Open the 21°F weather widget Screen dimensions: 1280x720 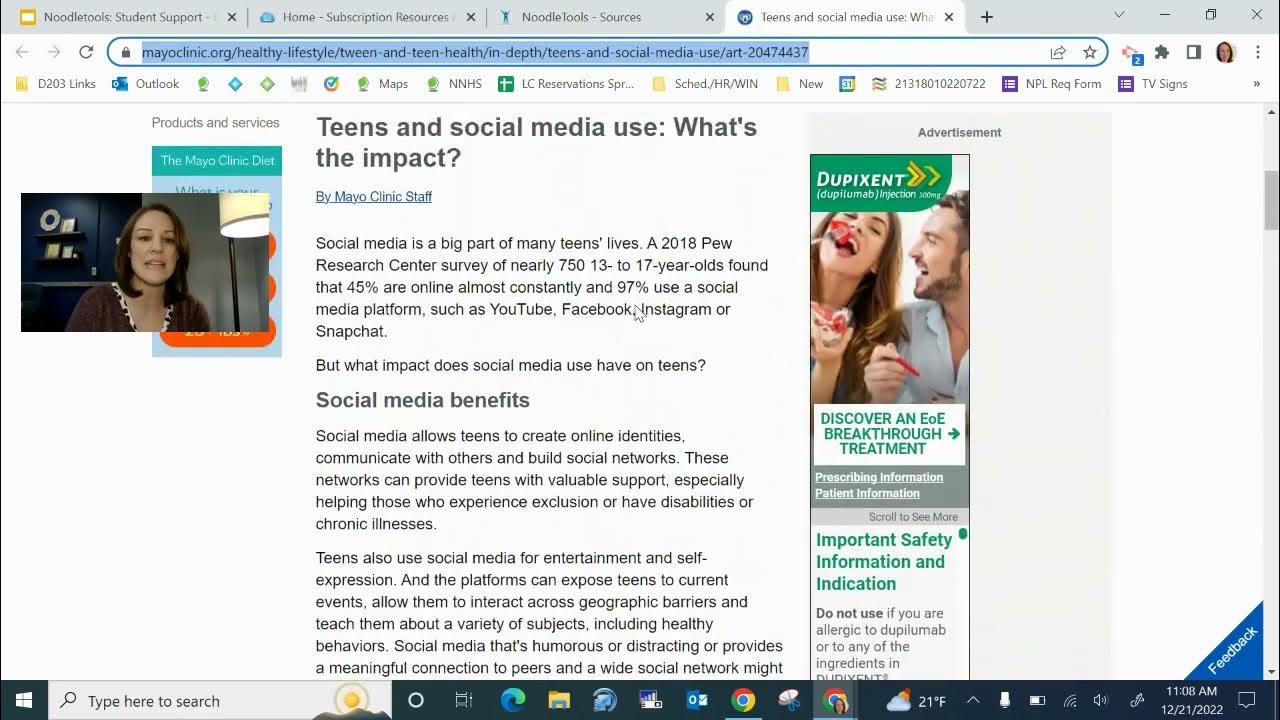click(915, 700)
